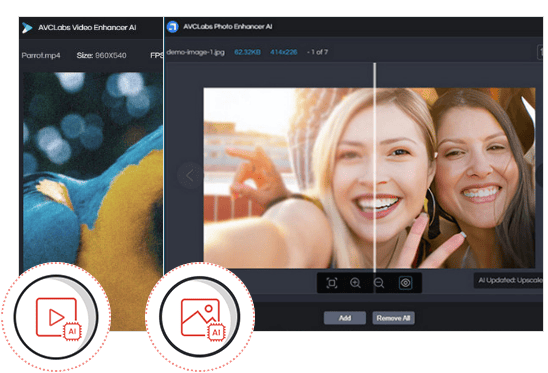The height and width of the screenshot is (373, 548).
Task: Click the 414x226 resolution text
Action: pos(283,52)
